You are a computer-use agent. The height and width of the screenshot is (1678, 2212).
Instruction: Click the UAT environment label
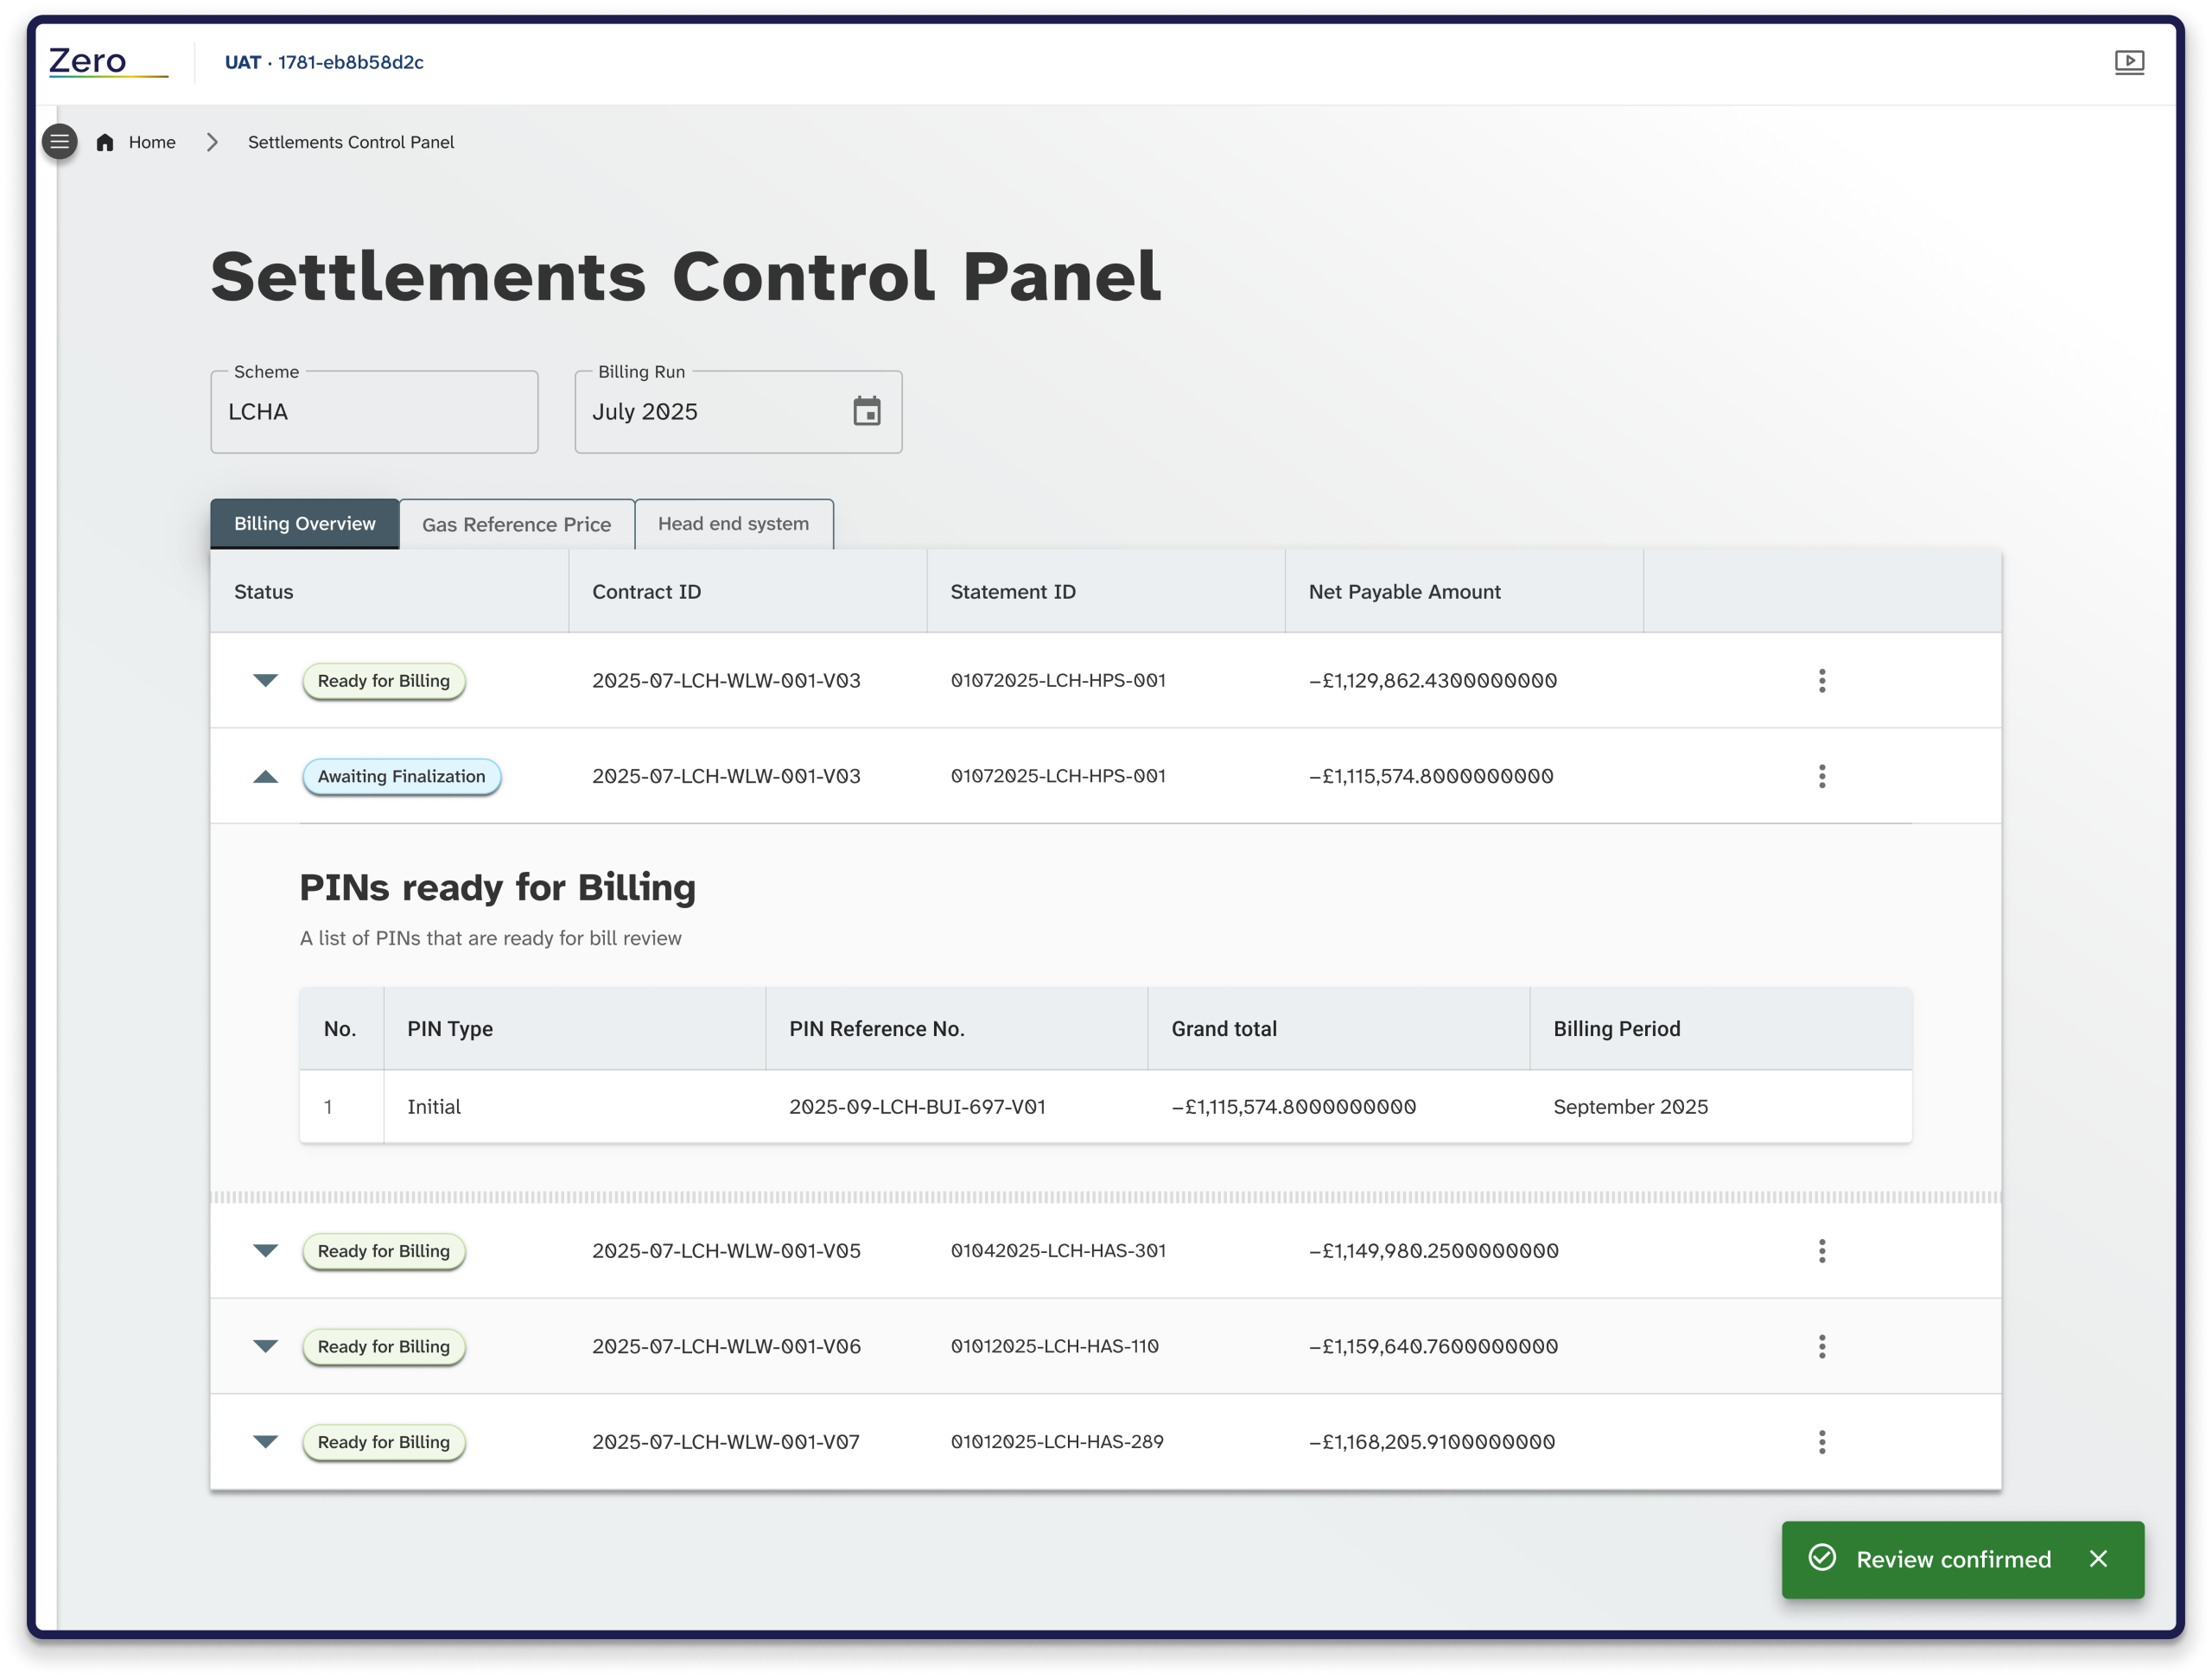(x=324, y=62)
